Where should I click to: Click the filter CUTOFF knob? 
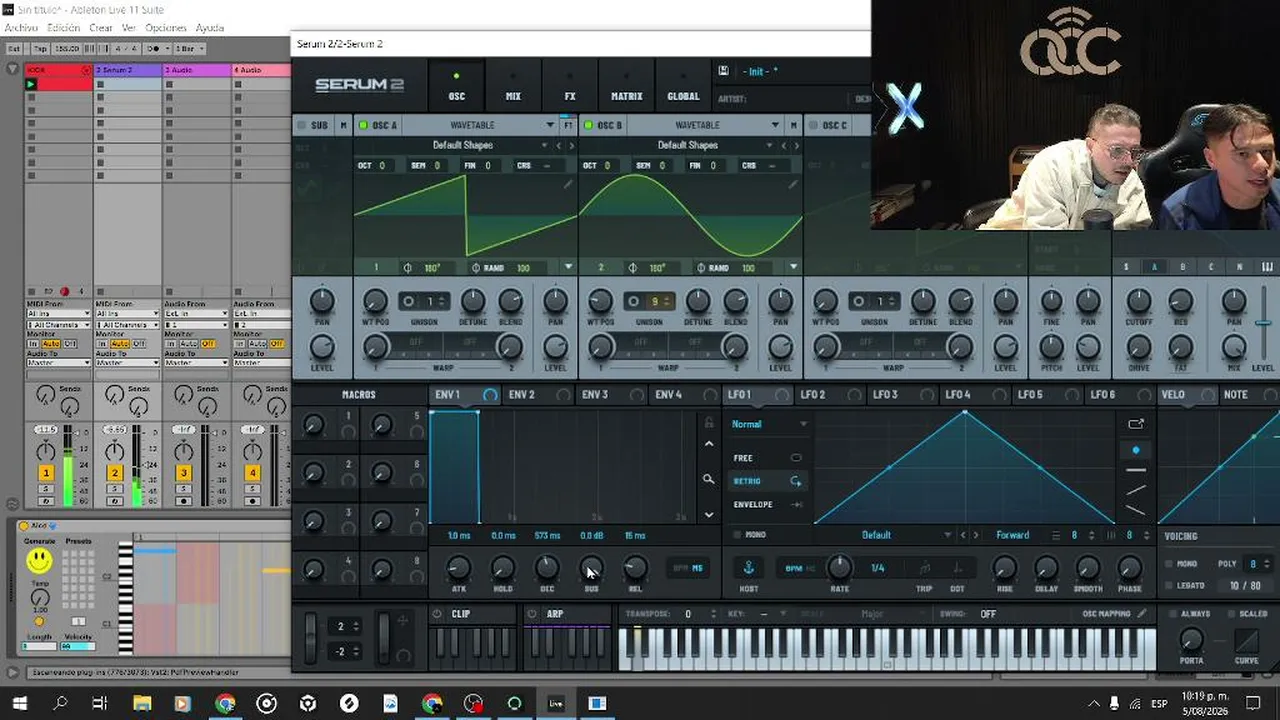click(1139, 301)
